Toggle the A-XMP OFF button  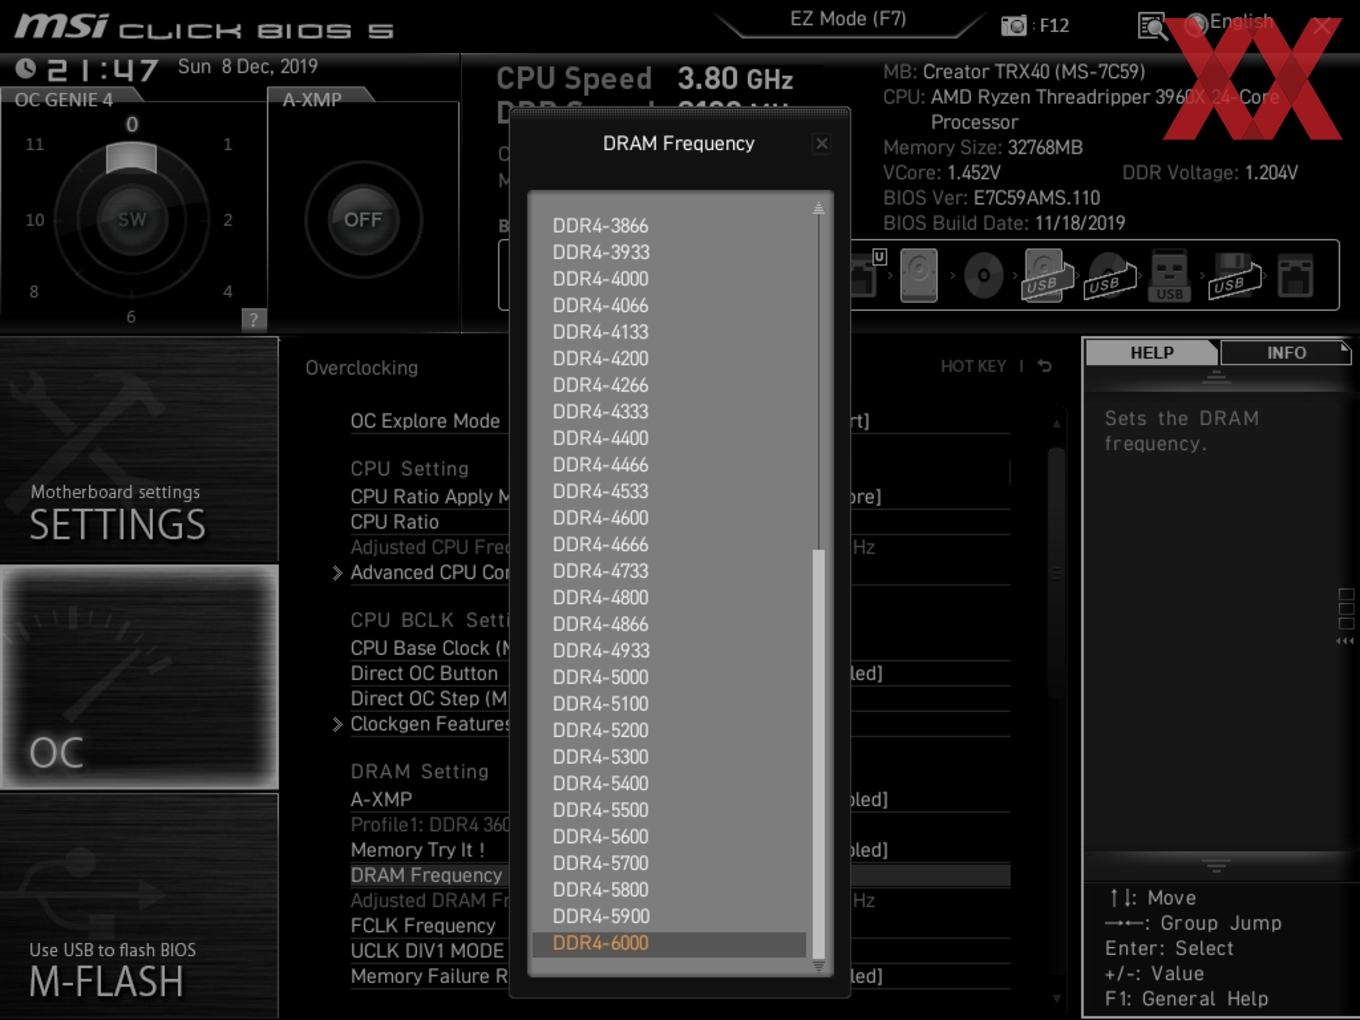[363, 219]
